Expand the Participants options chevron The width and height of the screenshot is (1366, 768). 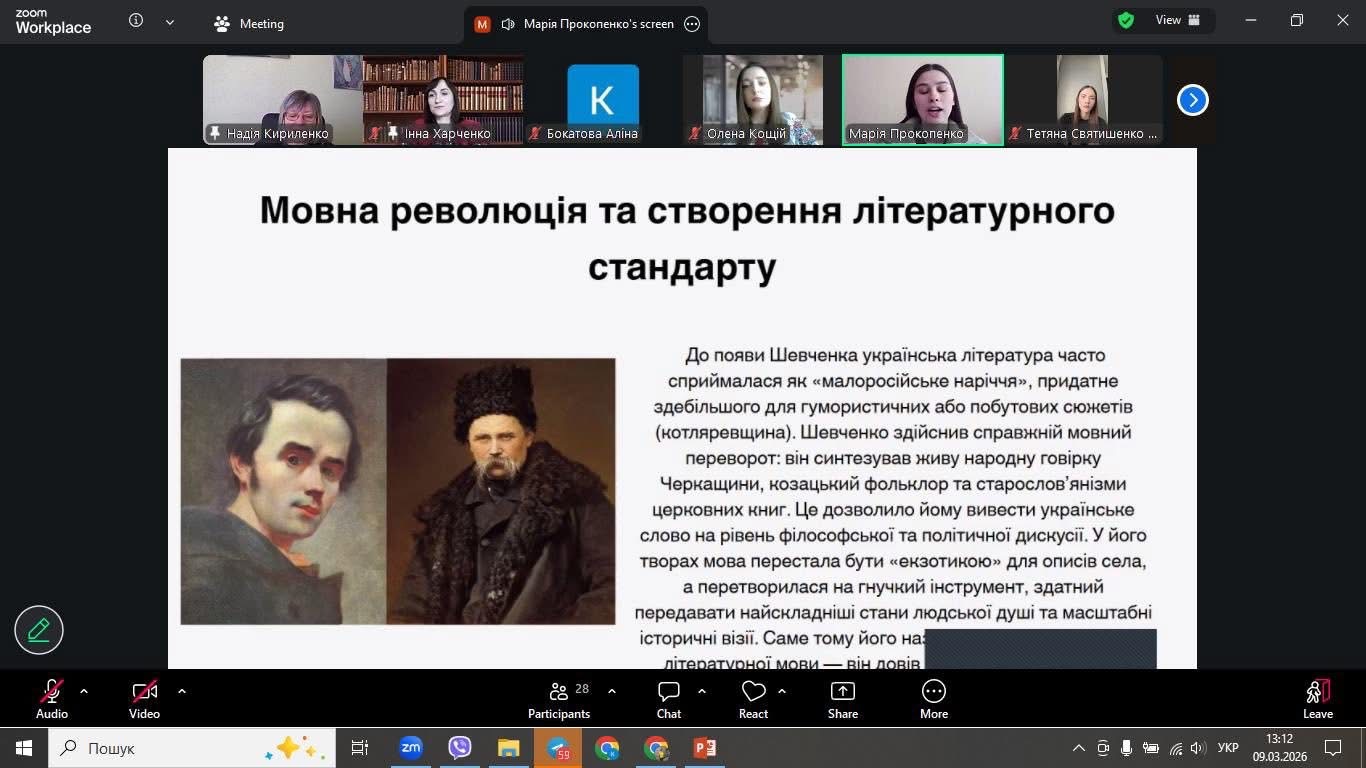coord(612,691)
